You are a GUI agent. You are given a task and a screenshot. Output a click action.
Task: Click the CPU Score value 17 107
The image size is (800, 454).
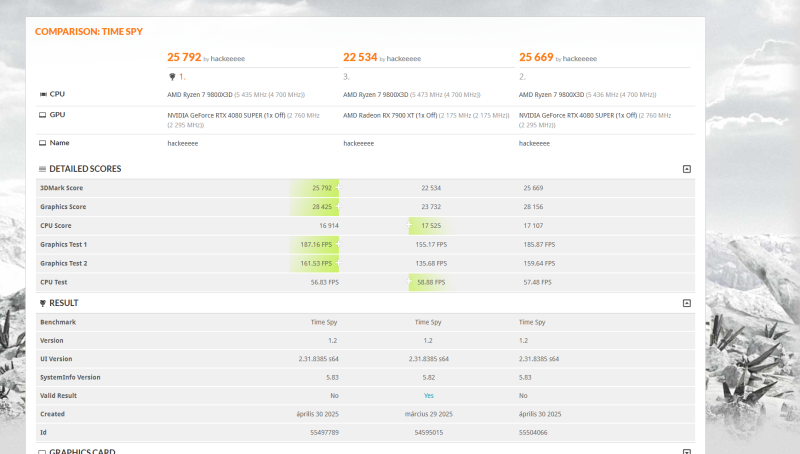(533, 225)
